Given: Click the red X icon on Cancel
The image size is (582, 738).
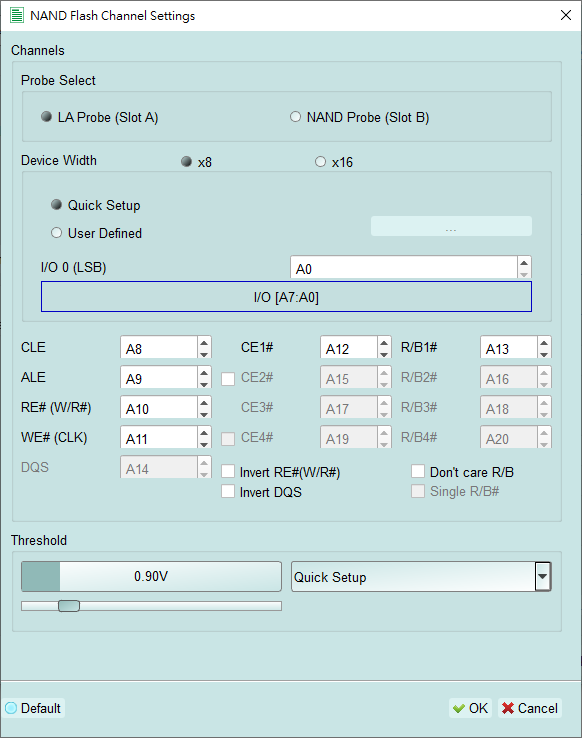Looking at the screenshot, I should pos(508,708).
